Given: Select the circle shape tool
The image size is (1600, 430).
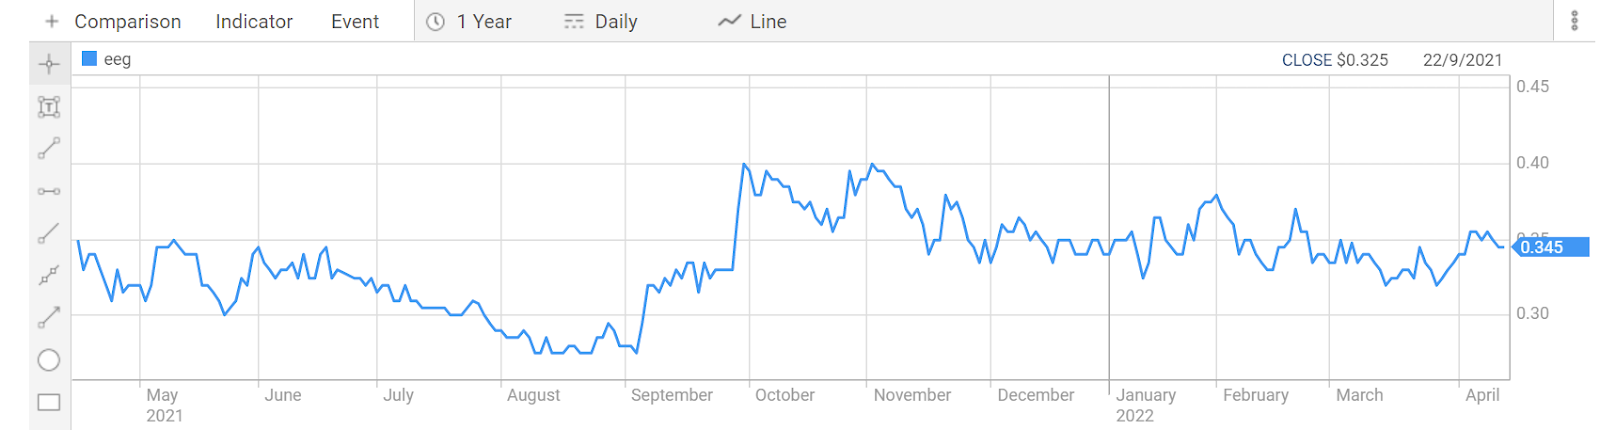Looking at the screenshot, I should (x=49, y=360).
